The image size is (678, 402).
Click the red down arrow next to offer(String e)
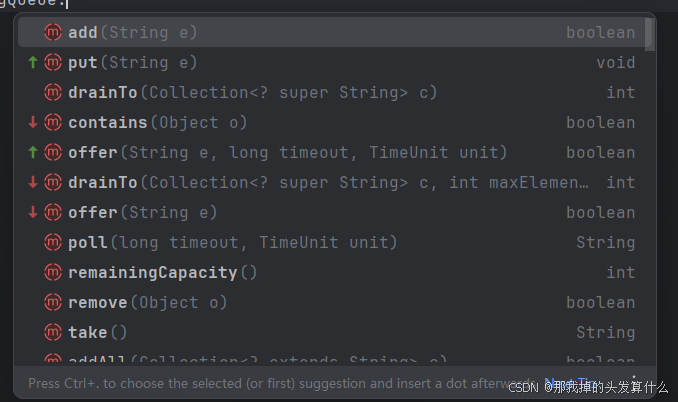tap(33, 212)
